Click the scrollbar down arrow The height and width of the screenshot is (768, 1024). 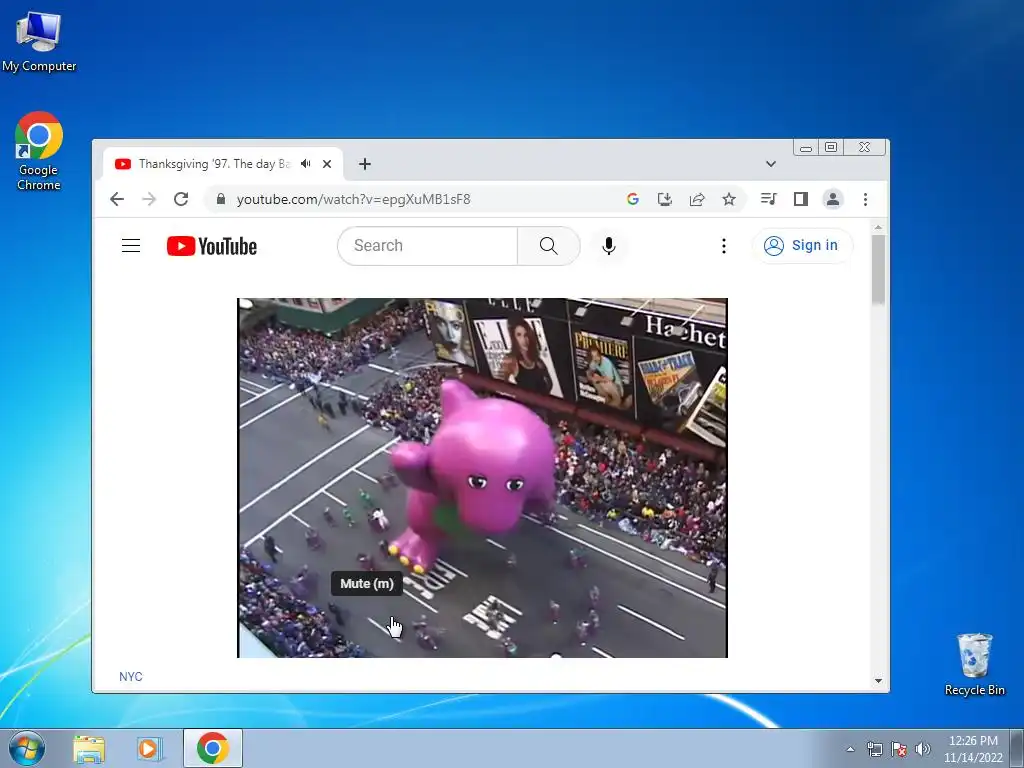pos(878,680)
